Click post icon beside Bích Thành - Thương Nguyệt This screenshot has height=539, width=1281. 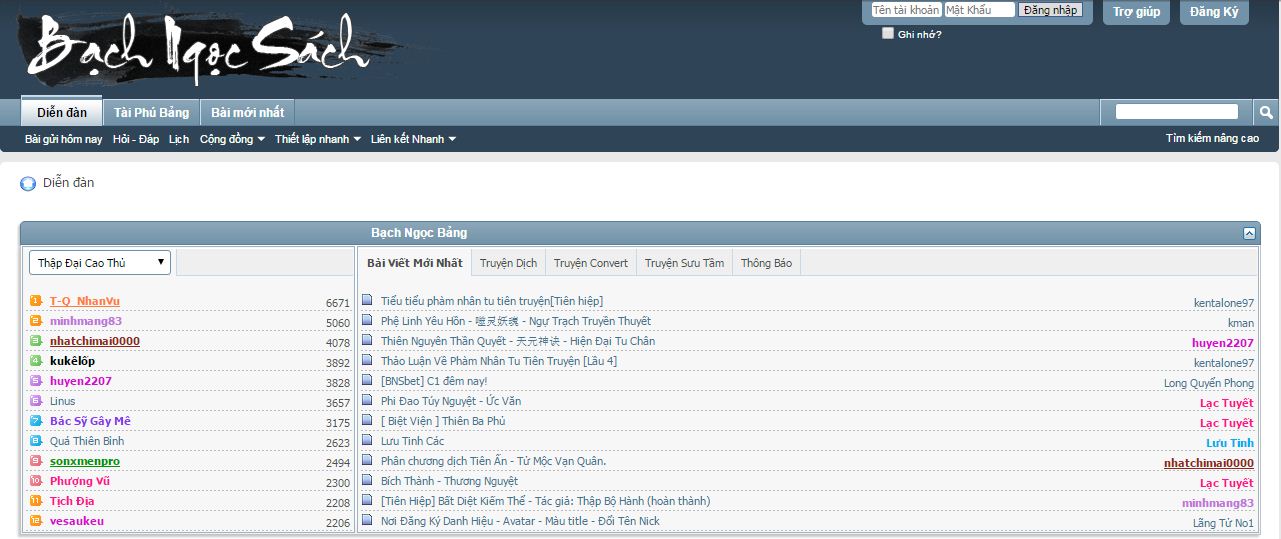pyautogui.click(x=367, y=481)
